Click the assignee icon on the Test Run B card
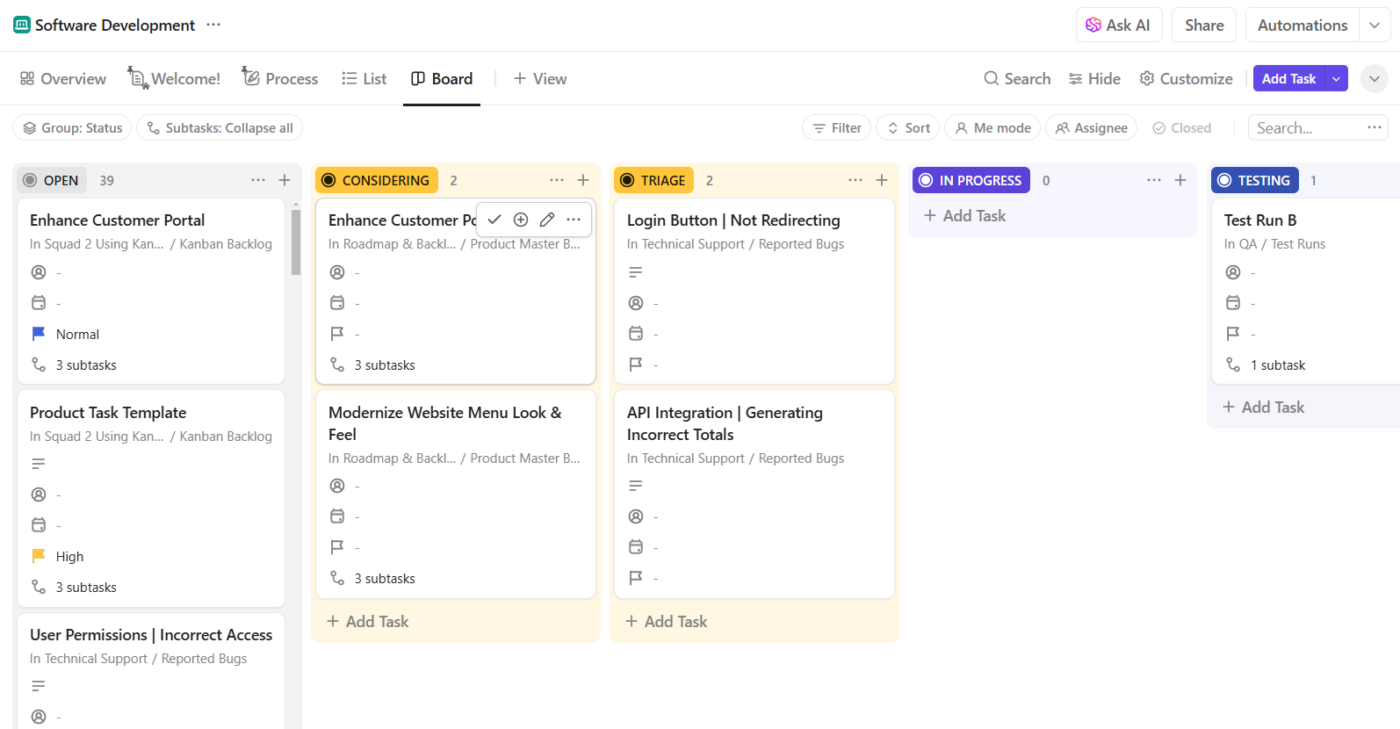 click(x=1233, y=273)
